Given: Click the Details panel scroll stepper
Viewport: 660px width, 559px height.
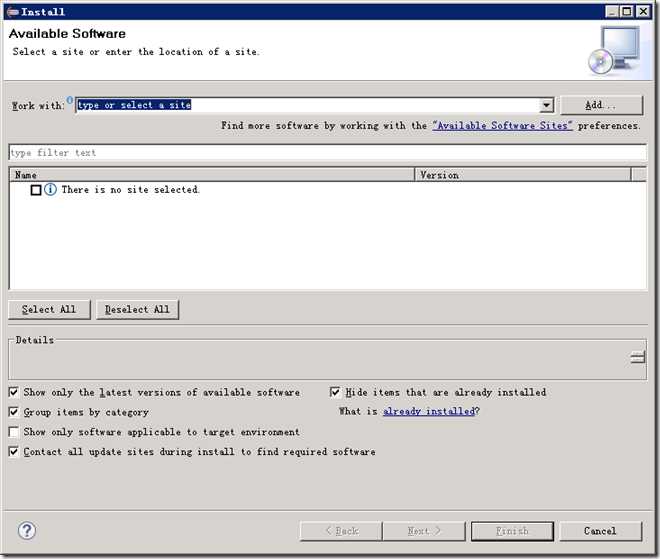Looking at the screenshot, I should tap(638, 357).
